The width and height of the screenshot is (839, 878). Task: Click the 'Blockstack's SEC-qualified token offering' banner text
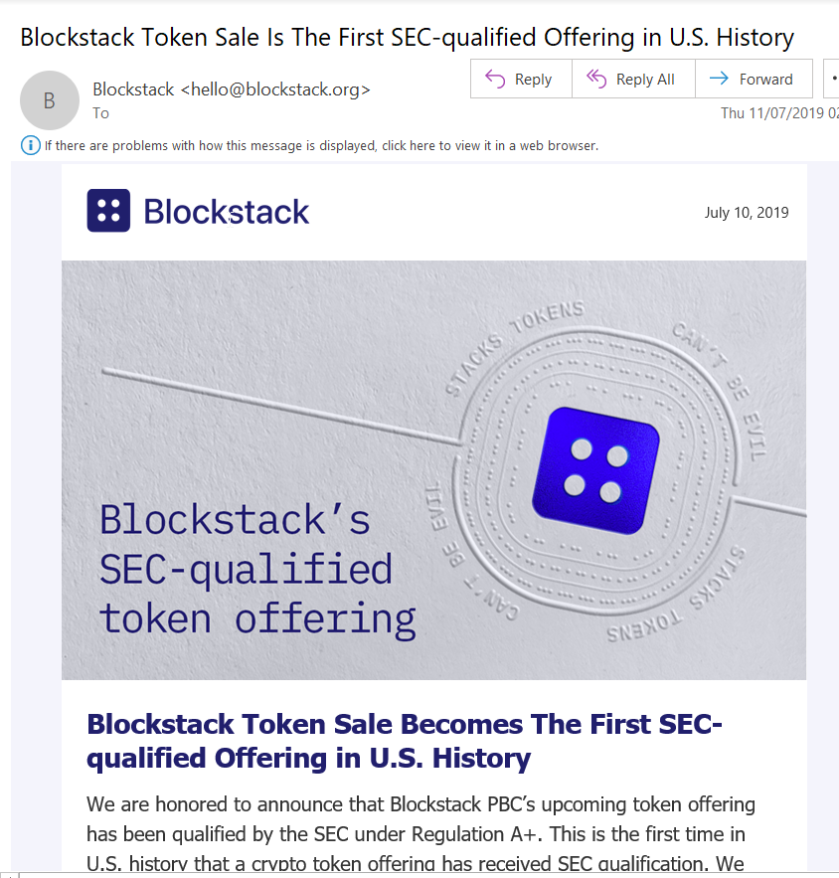[257, 569]
